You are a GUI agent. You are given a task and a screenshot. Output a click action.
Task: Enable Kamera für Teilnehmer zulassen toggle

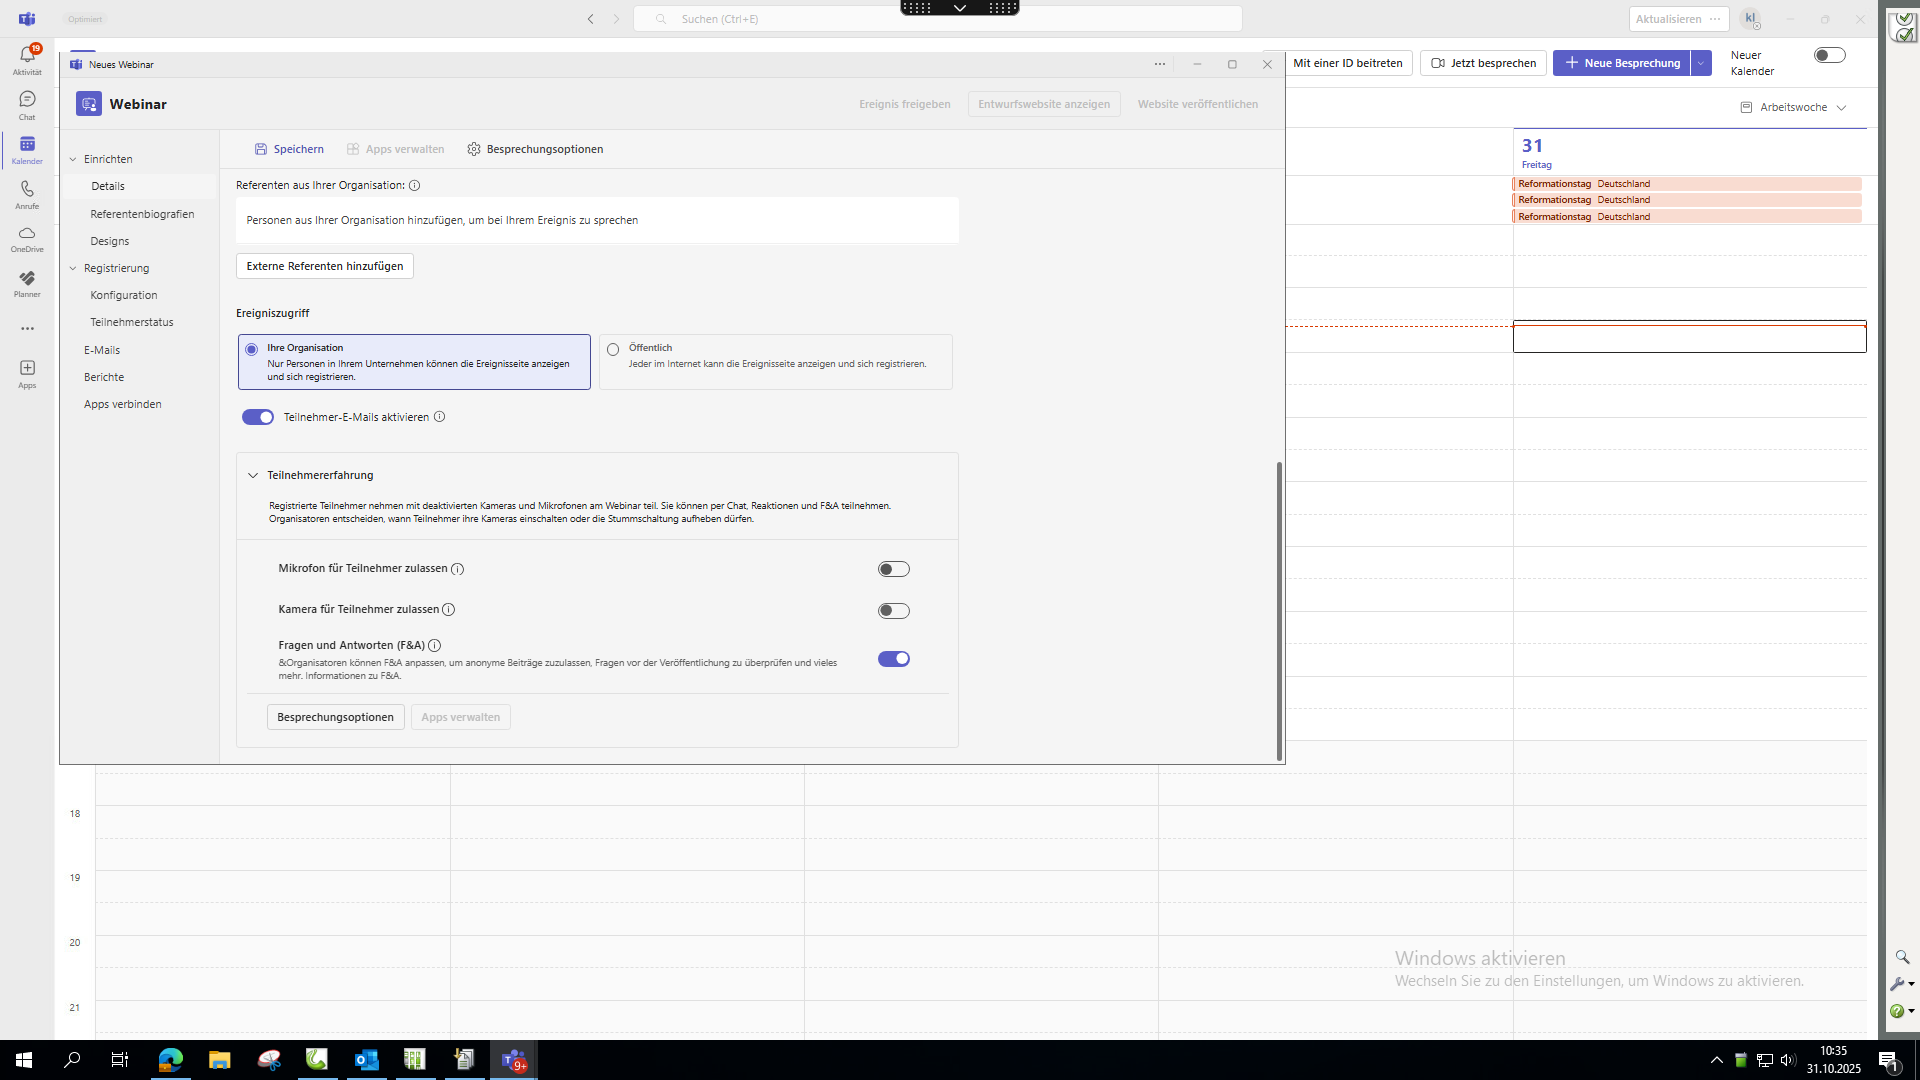[x=893, y=611]
